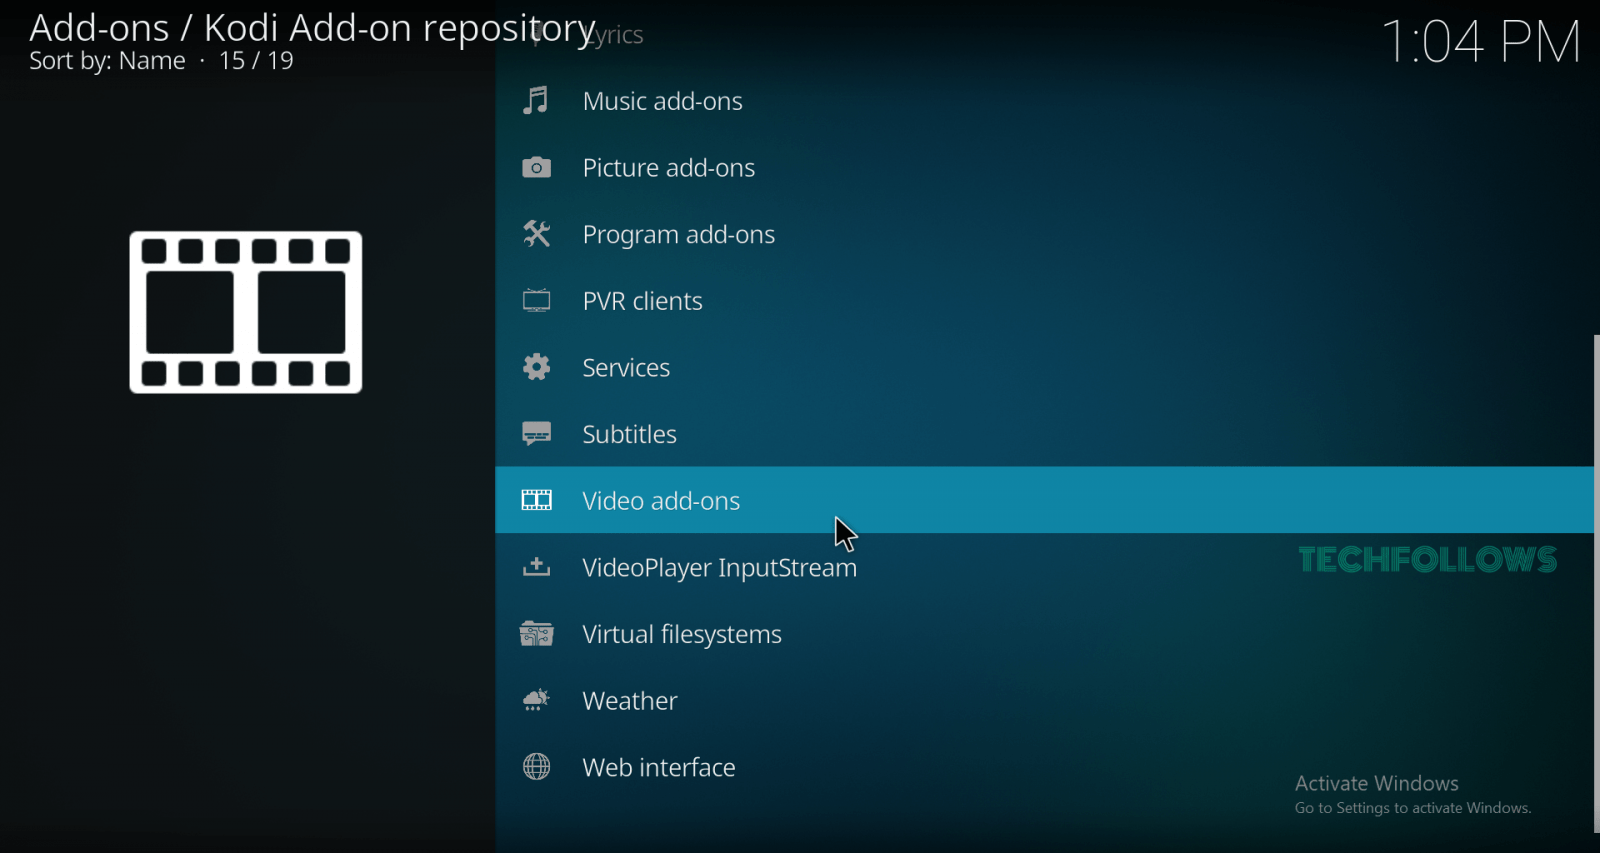
Task: Select the Services category
Action: point(1044,367)
